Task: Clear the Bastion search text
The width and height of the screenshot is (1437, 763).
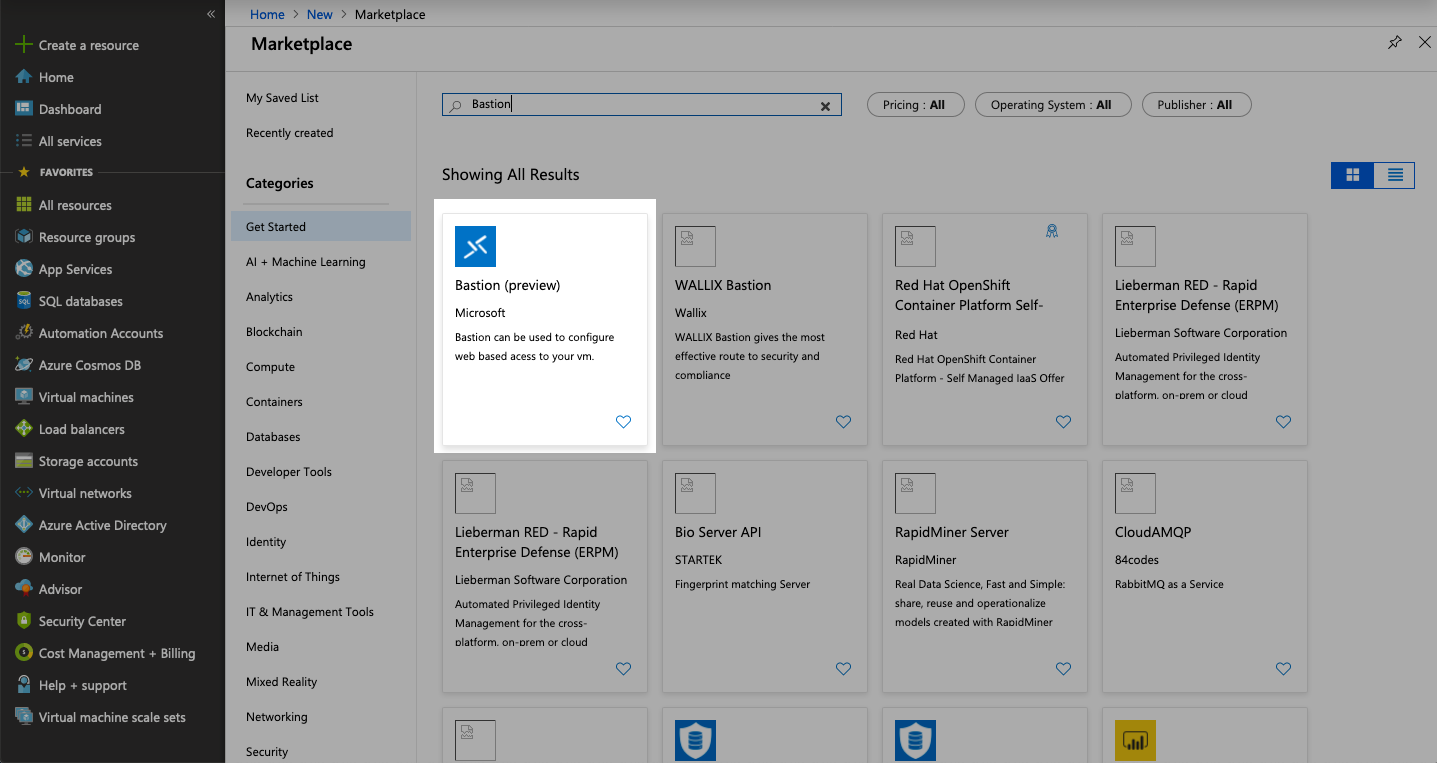Action: pyautogui.click(x=826, y=105)
